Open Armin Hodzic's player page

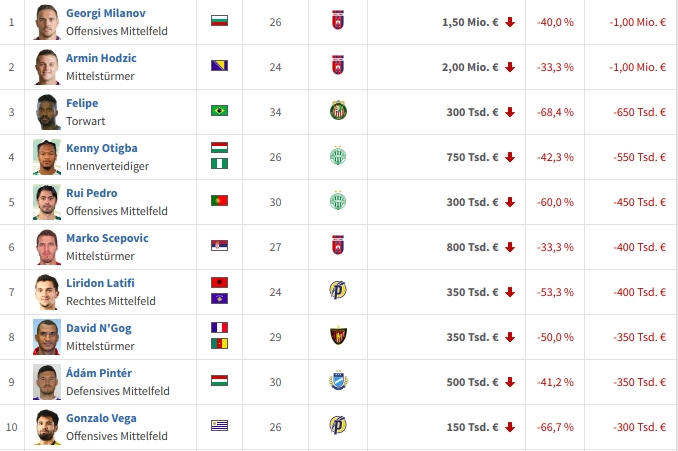101,58
